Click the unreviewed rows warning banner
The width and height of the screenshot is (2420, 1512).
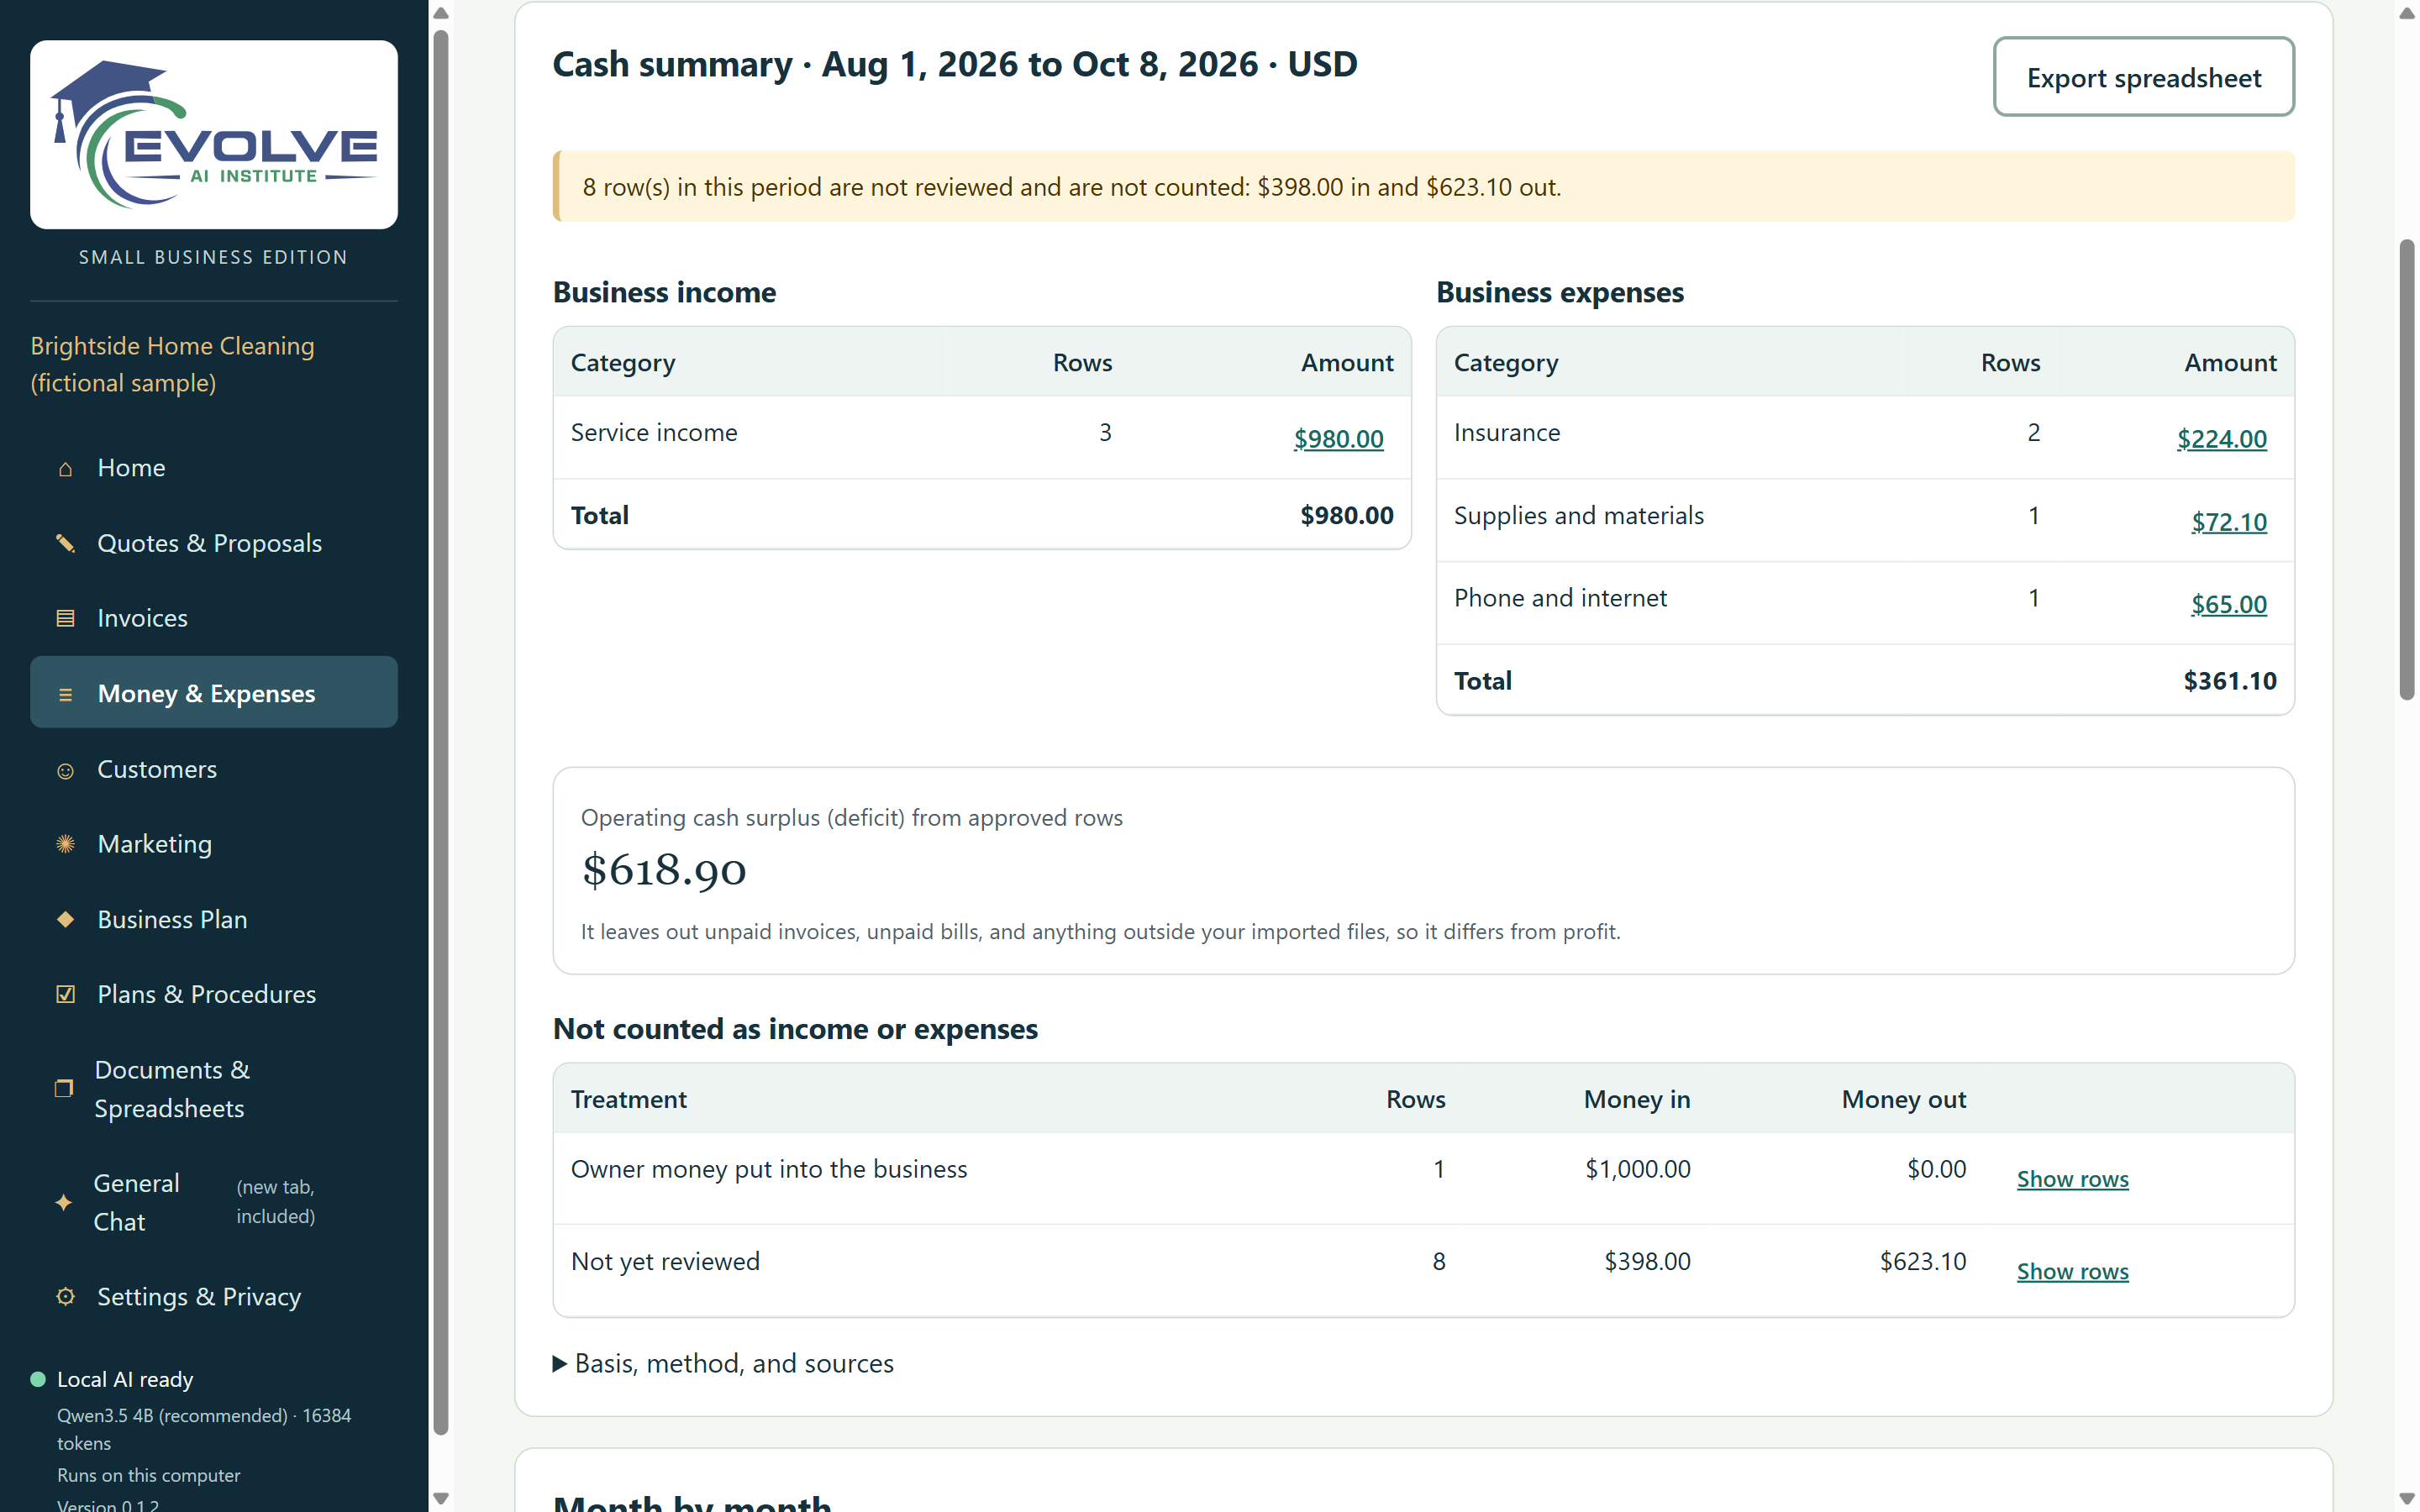[1424, 187]
